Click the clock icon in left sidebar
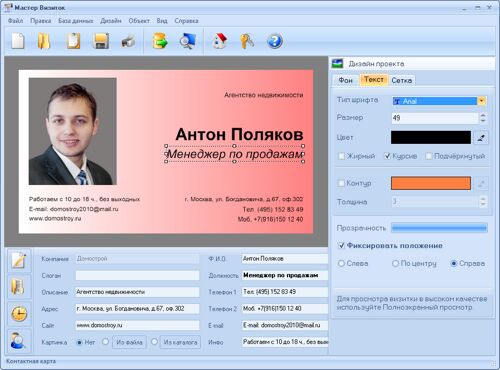 click(x=19, y=314)
